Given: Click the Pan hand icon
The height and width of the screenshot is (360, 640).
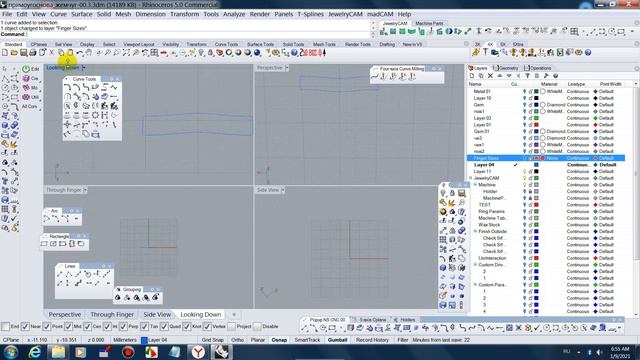Looking at the screenshot, I should point(89,53).
